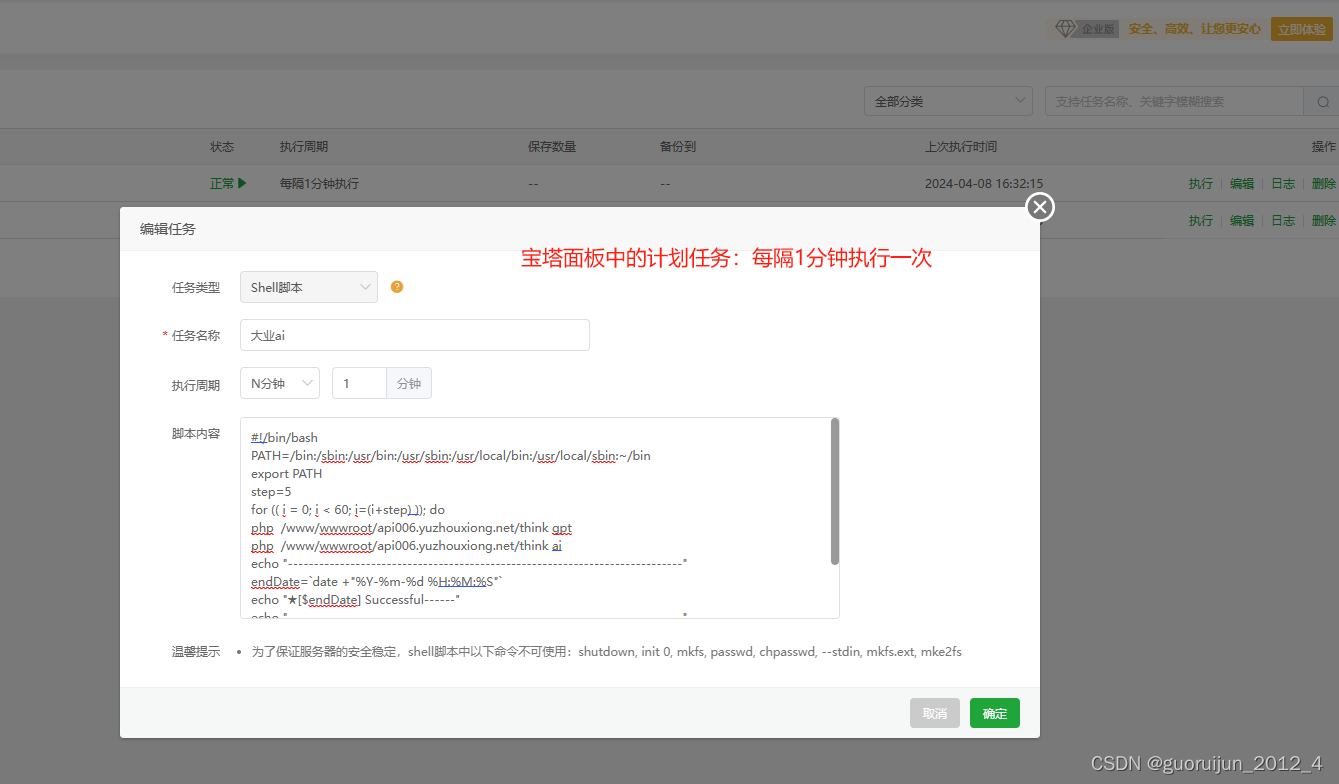This screenshot has height=784, width=1339.
Task: Click the 2024-04-08 16:32:15 timestamp cell
Action: click(x=984, y=184)
